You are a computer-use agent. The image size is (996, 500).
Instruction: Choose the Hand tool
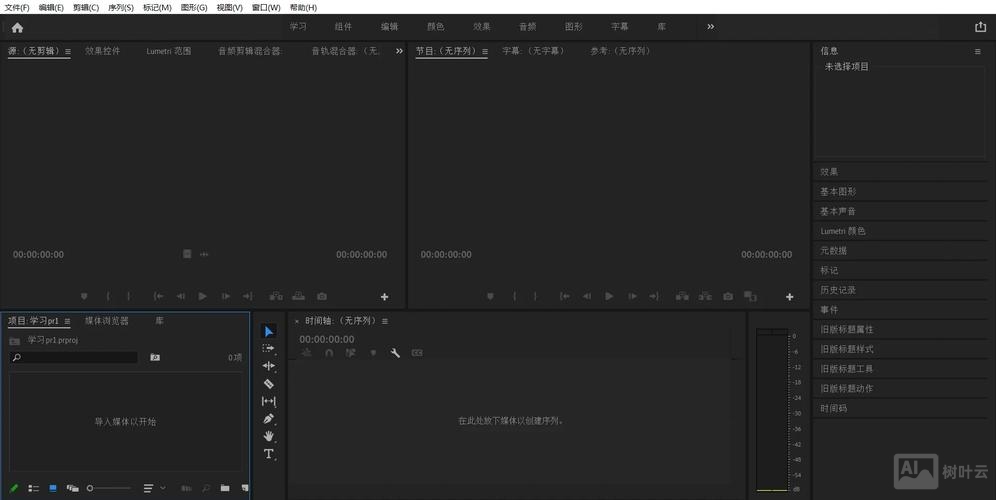(x=268, y=436)
